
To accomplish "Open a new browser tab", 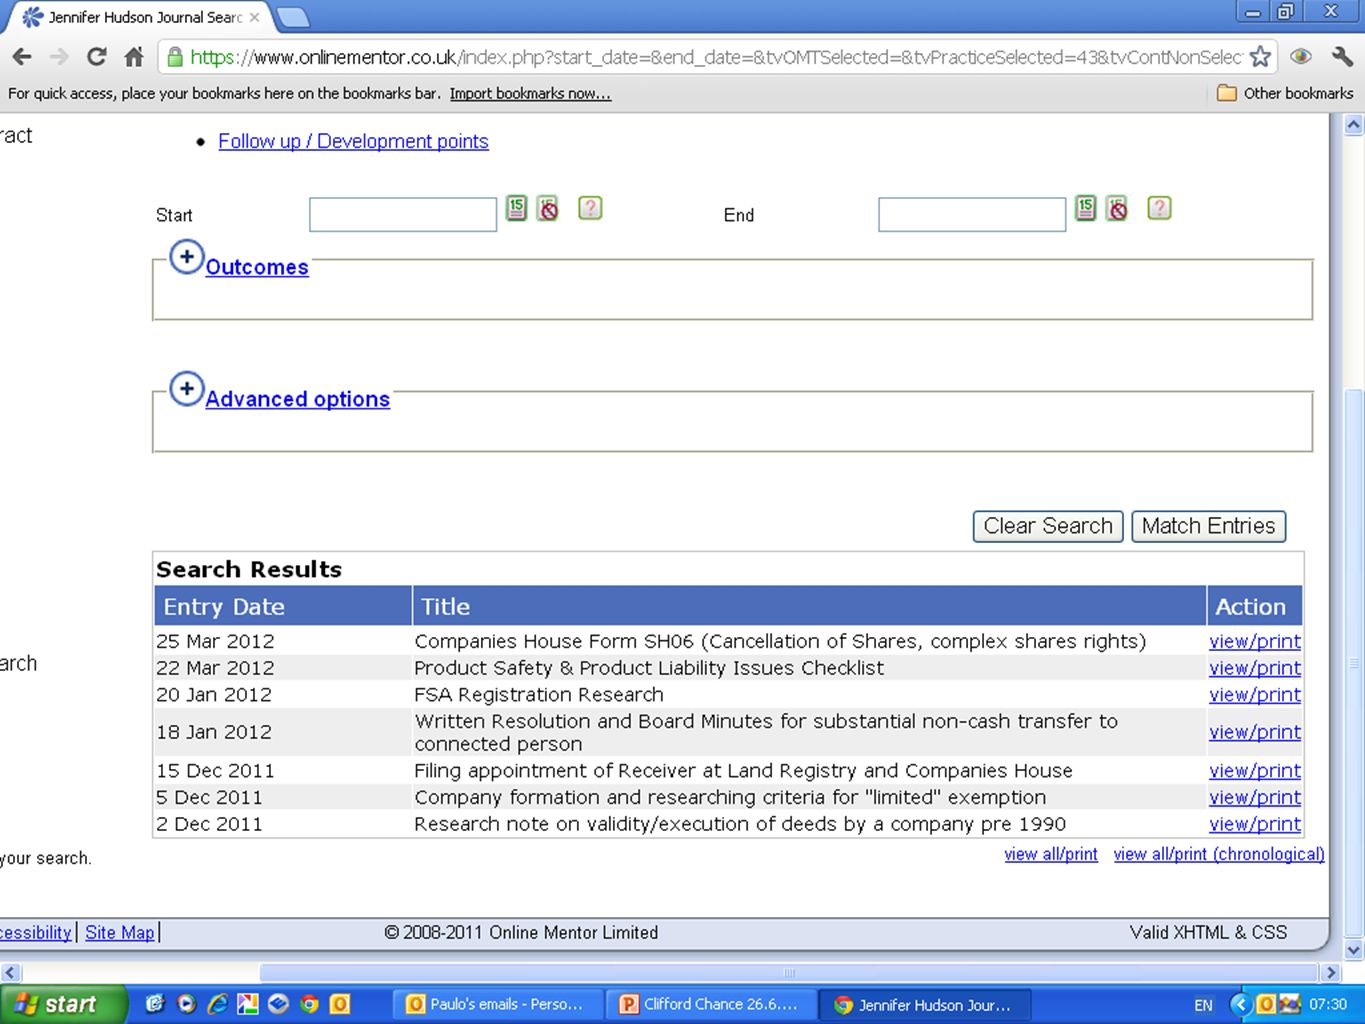I will point(292,17).
